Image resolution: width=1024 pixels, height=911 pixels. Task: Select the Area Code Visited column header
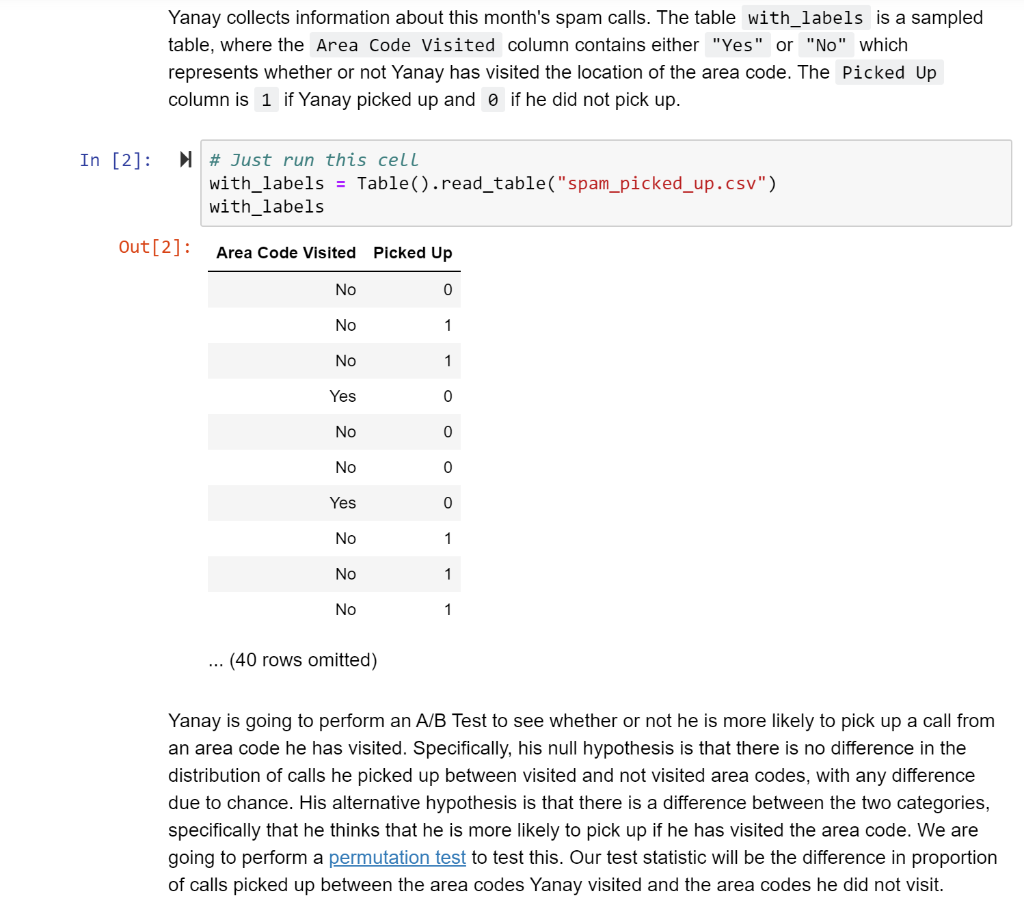click(x=284, y=253)
